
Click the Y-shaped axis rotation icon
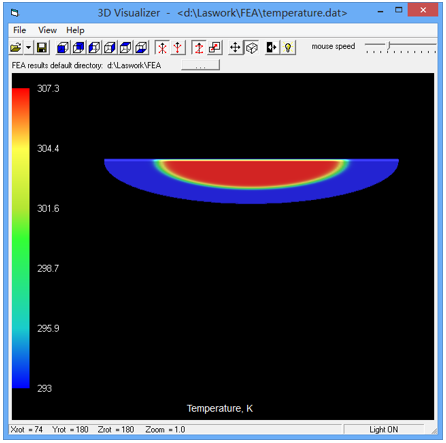[x=178, y=48]
